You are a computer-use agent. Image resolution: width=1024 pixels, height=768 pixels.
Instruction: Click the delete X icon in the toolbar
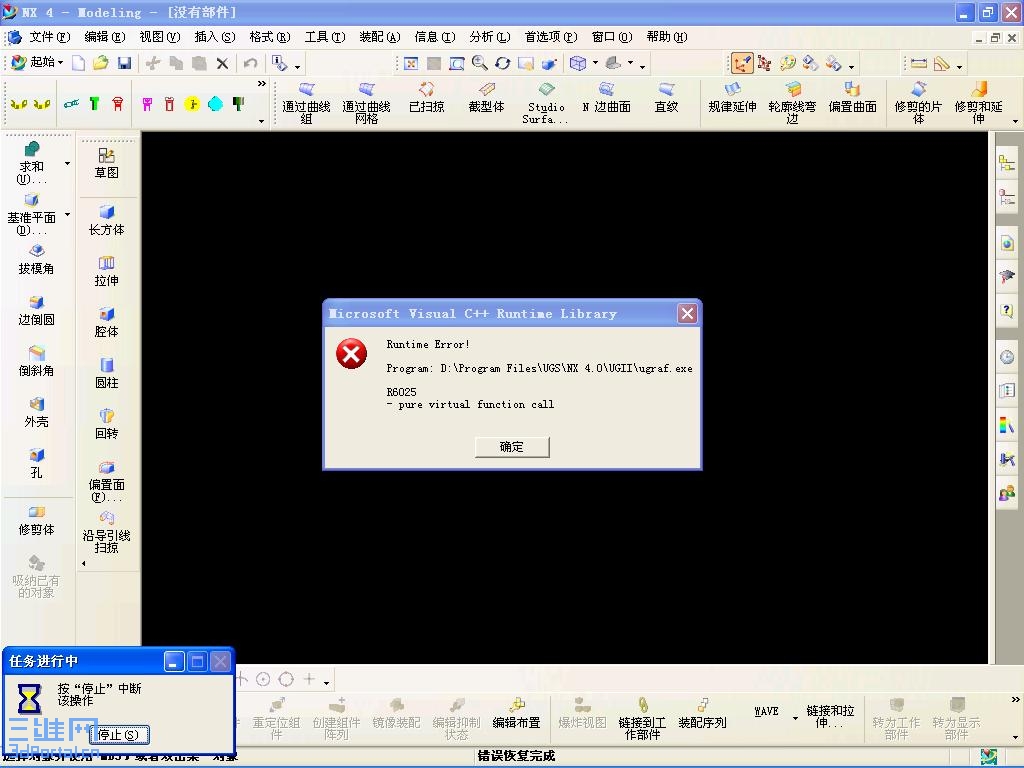(222, 63)
